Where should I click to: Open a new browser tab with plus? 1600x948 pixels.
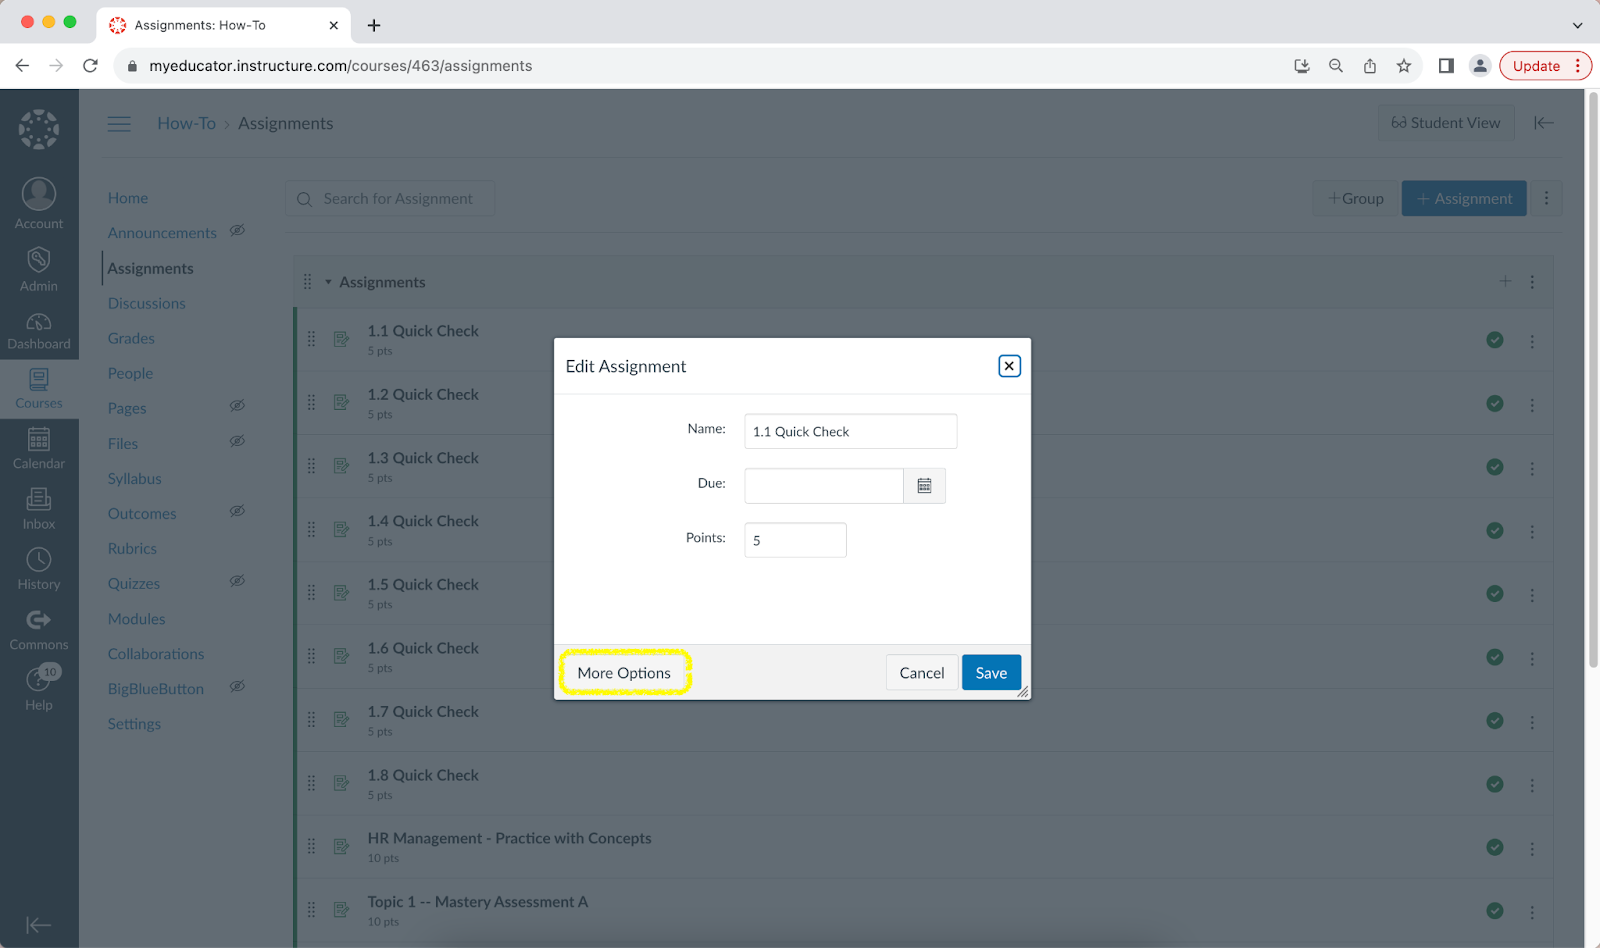[374, 25]
